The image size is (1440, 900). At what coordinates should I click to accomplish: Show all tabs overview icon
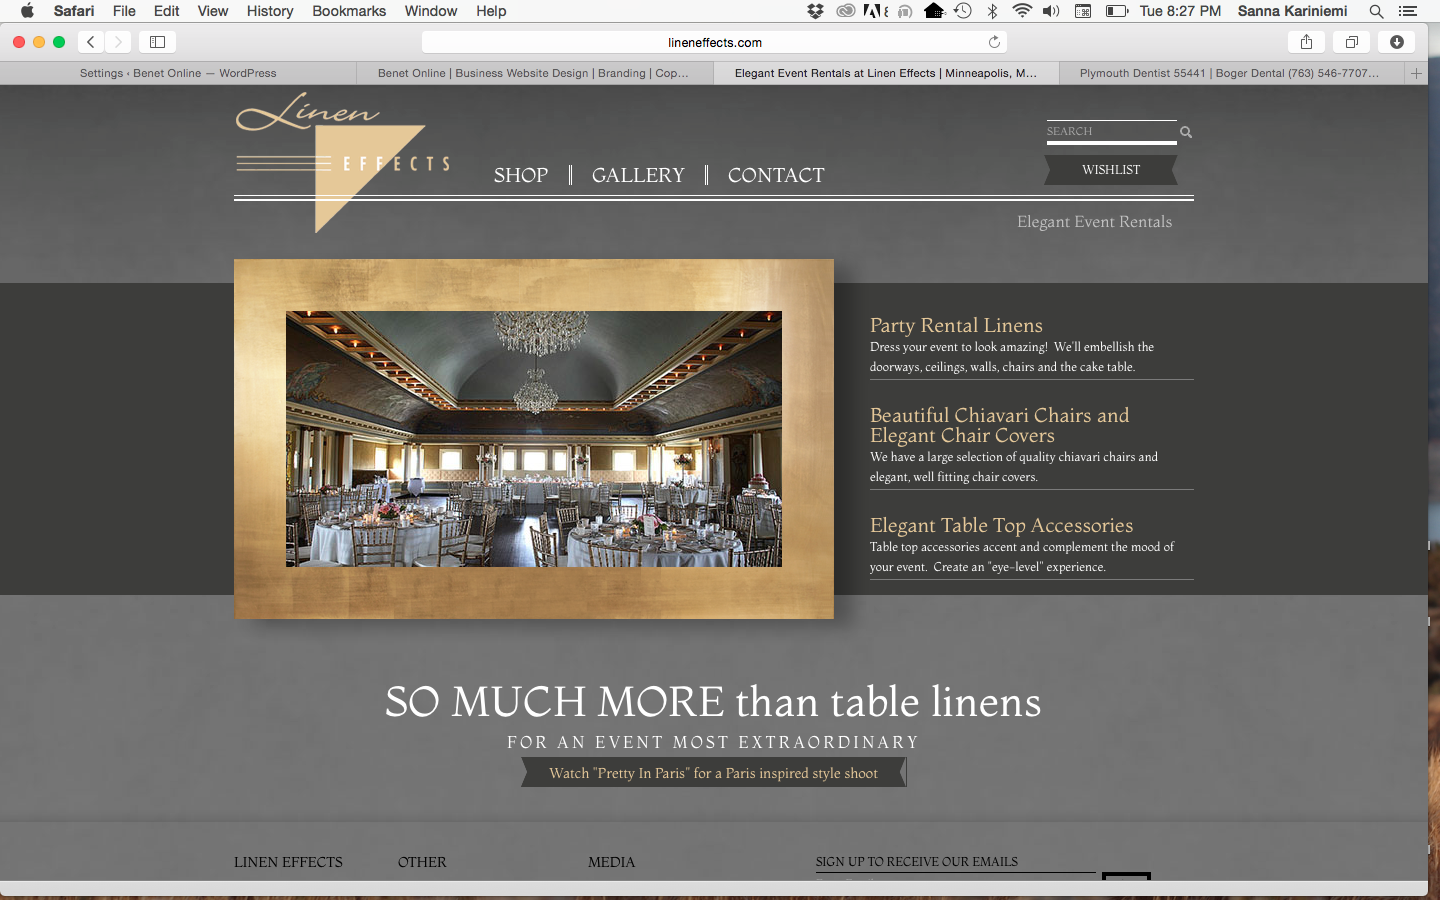pyautogui.click(x=1351, y=42)
